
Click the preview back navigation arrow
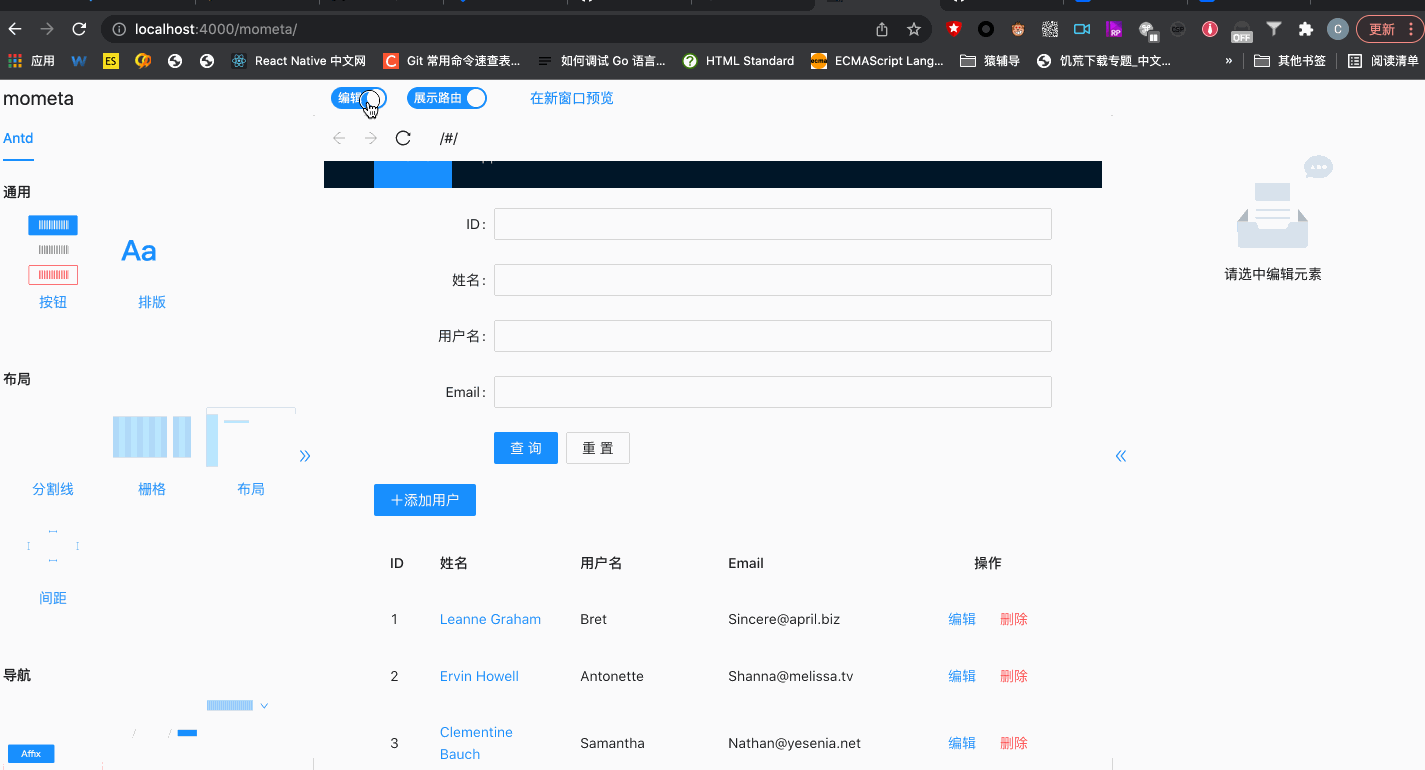click(x=338, y=138)
